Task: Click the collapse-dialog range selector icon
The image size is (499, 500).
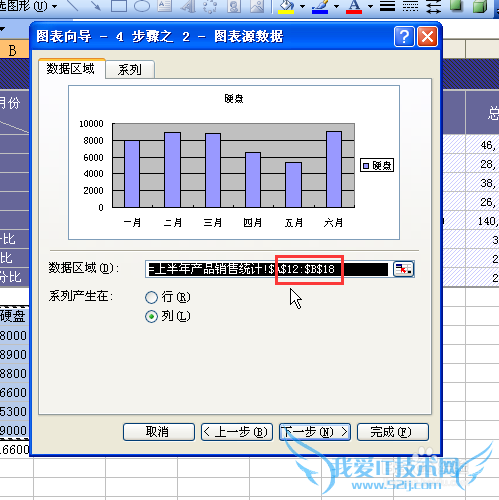Action: 404,269
